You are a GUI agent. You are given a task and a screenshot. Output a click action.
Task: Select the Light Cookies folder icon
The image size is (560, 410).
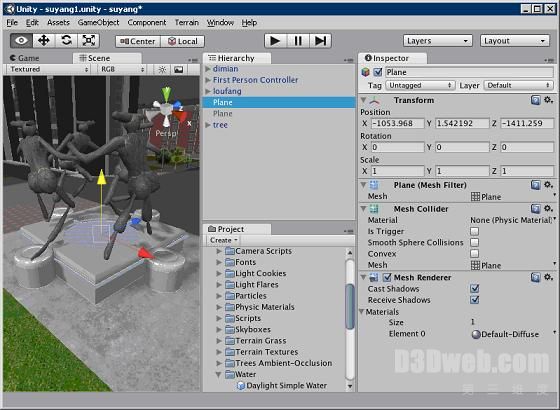pos(230,274)
